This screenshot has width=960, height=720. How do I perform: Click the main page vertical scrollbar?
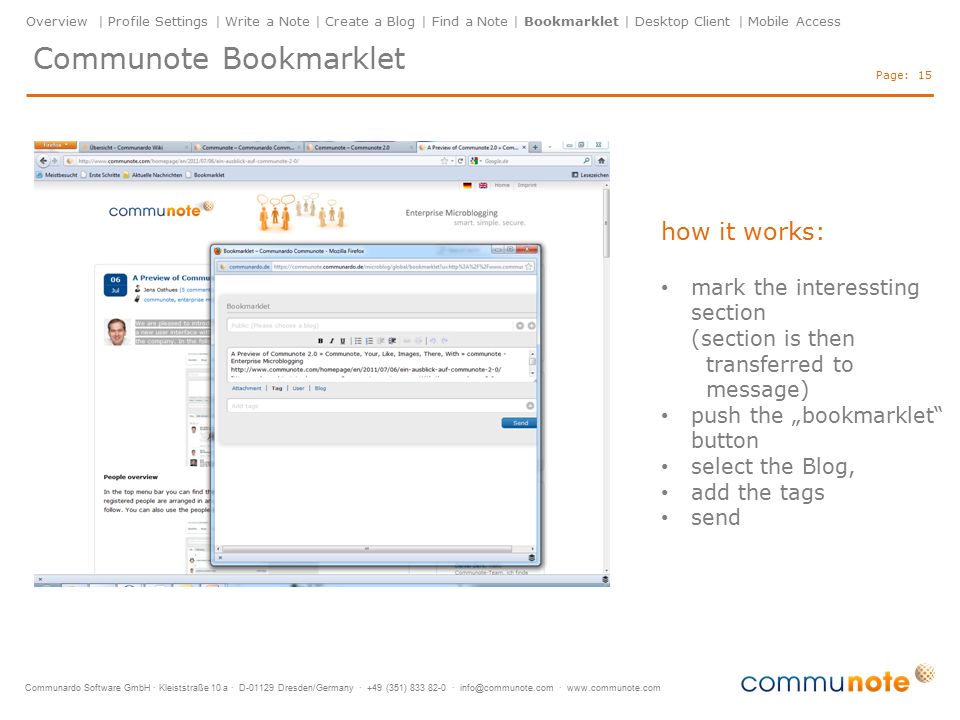coord(606,223)
